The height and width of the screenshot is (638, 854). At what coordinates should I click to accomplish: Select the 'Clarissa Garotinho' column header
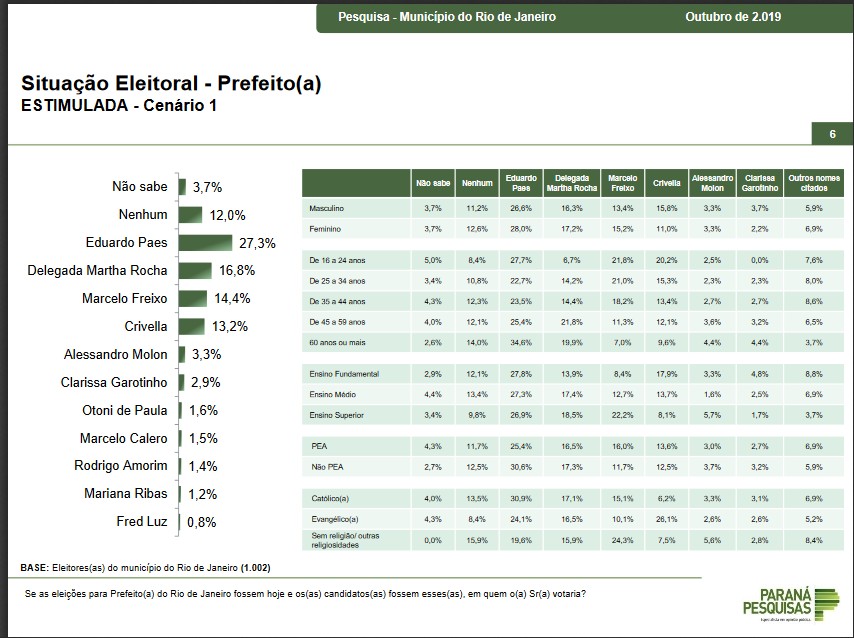pos(759,183)
